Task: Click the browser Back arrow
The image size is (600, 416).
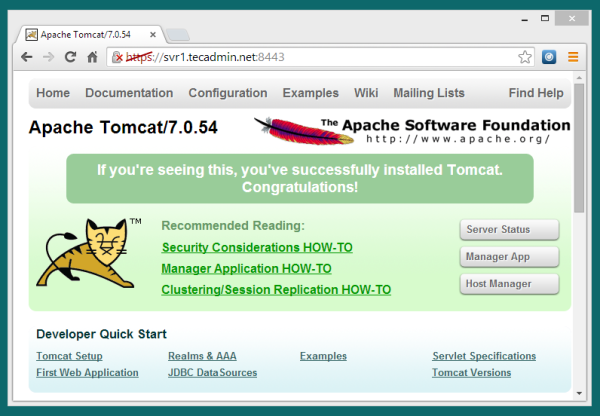Action: (x=27, y=57)
